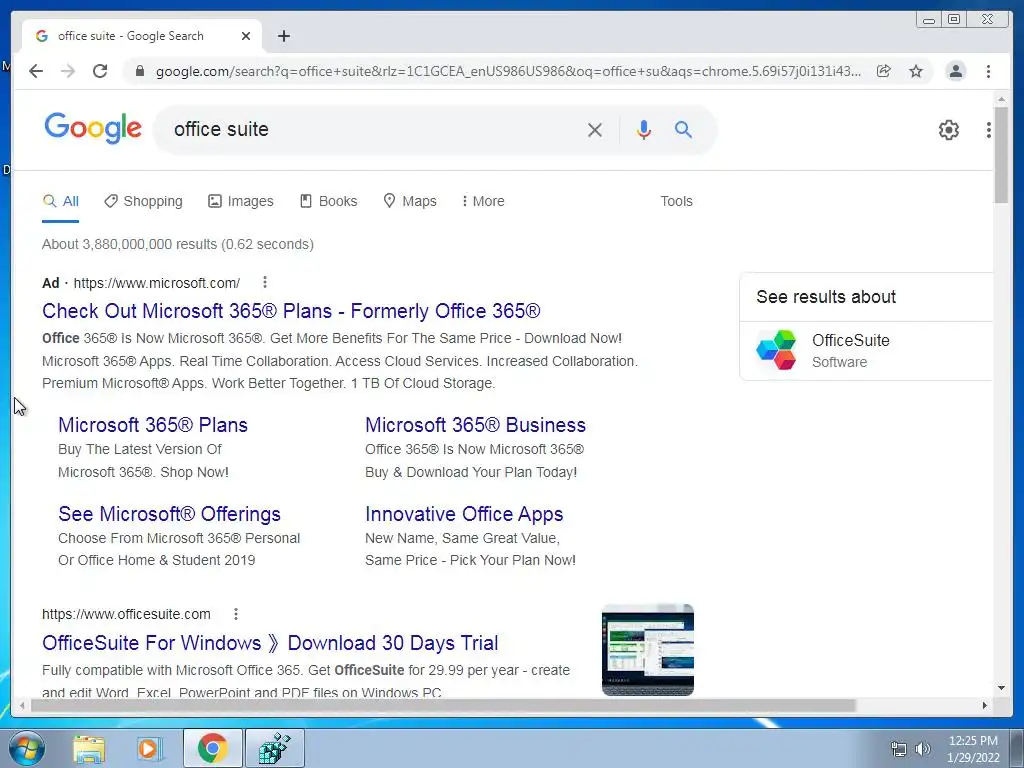
Task: Open OfficeSuite For Windows Download result
Action: (270, 643)
